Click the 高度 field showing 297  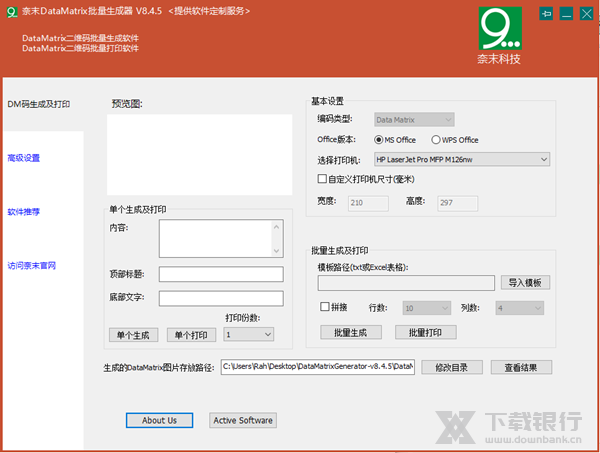coord(458,203)
